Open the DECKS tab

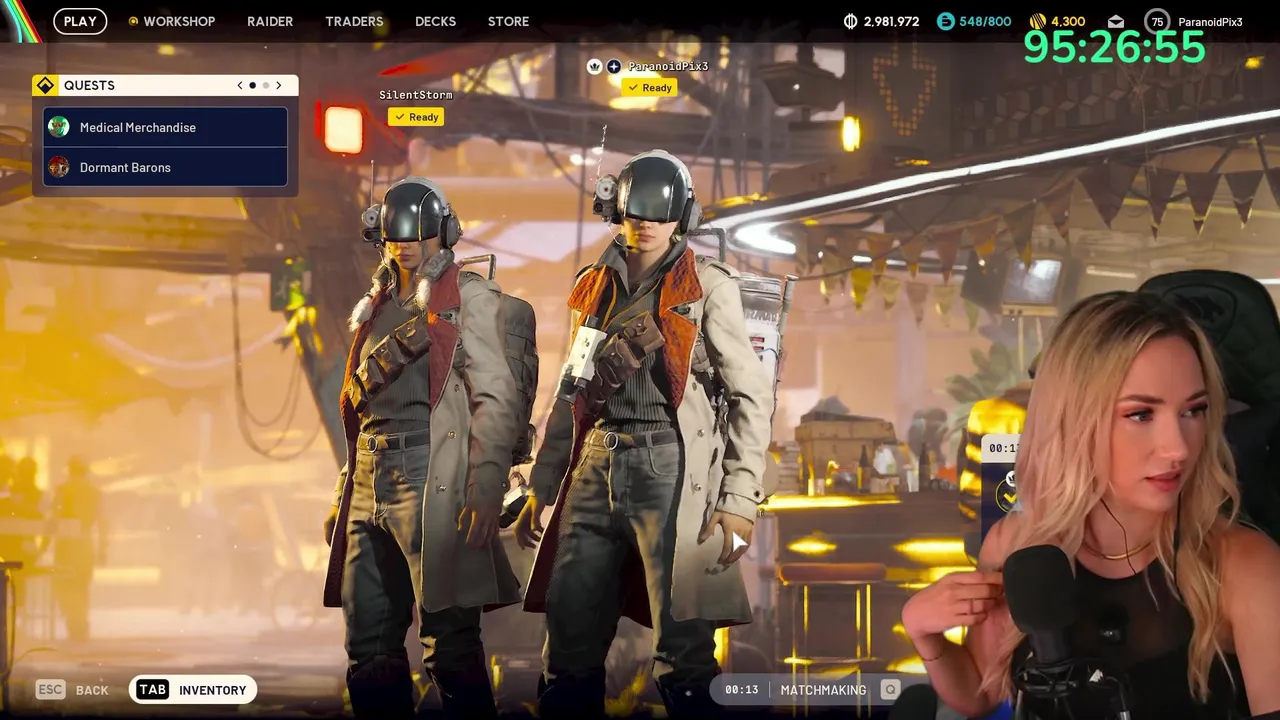[x=435, y=21]
